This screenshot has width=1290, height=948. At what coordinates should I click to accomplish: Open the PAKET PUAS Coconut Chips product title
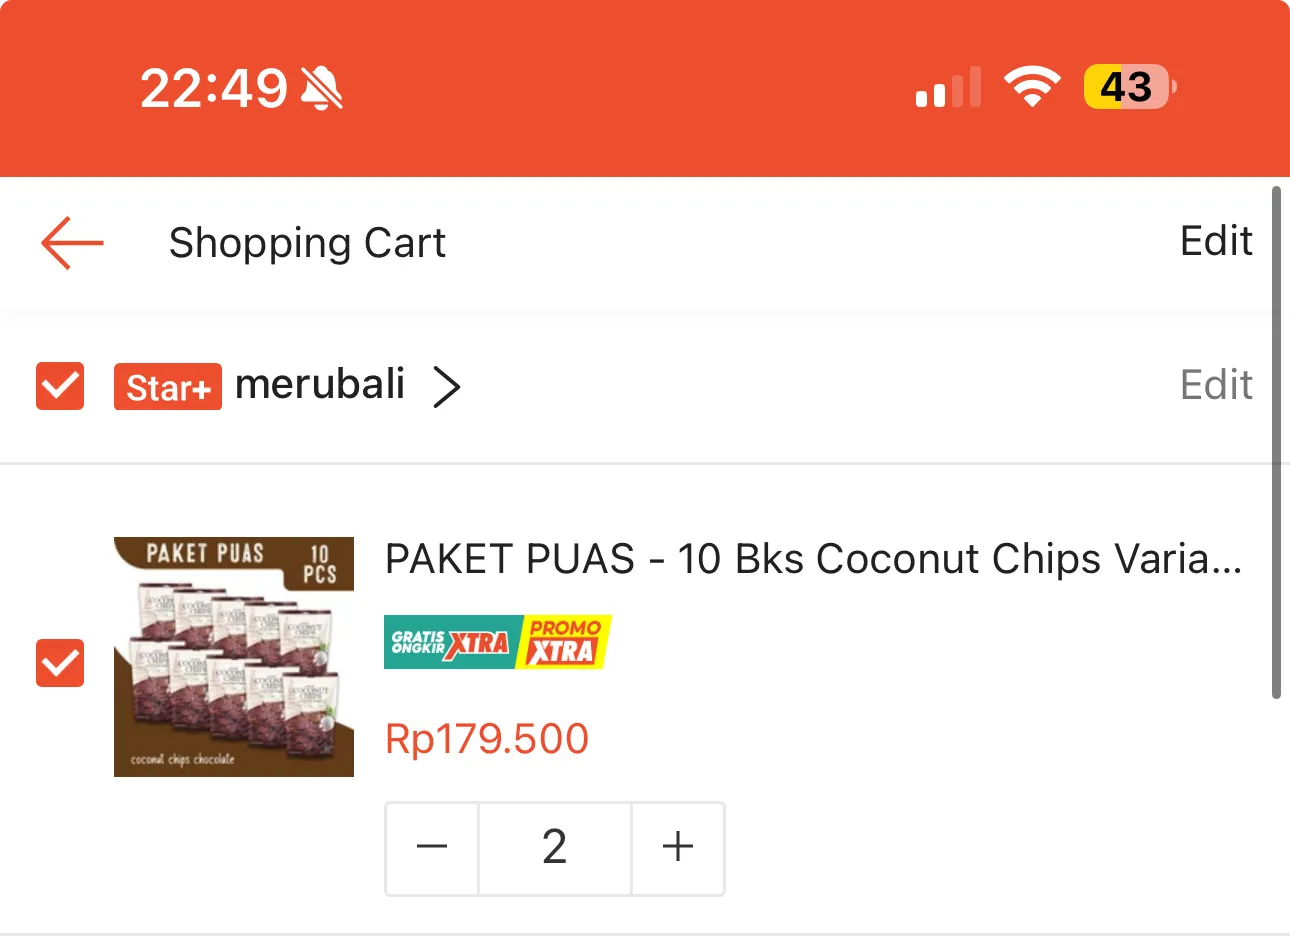(x=812, y=559)
